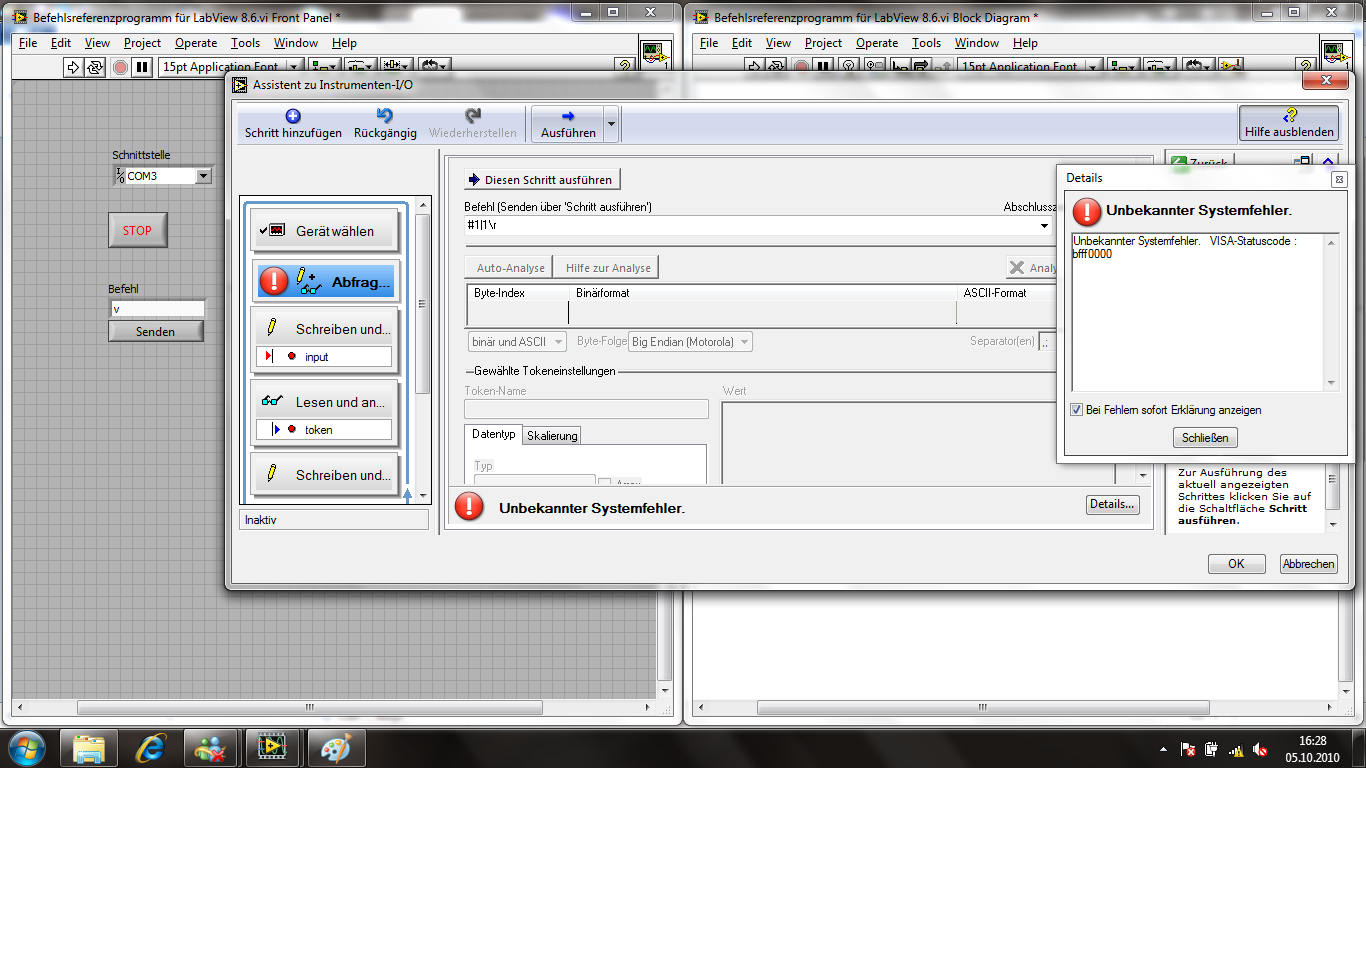The image size is (1366, 960).
Task: Select the first Schreiben und... step above input
Action: [x=325, y=328]
